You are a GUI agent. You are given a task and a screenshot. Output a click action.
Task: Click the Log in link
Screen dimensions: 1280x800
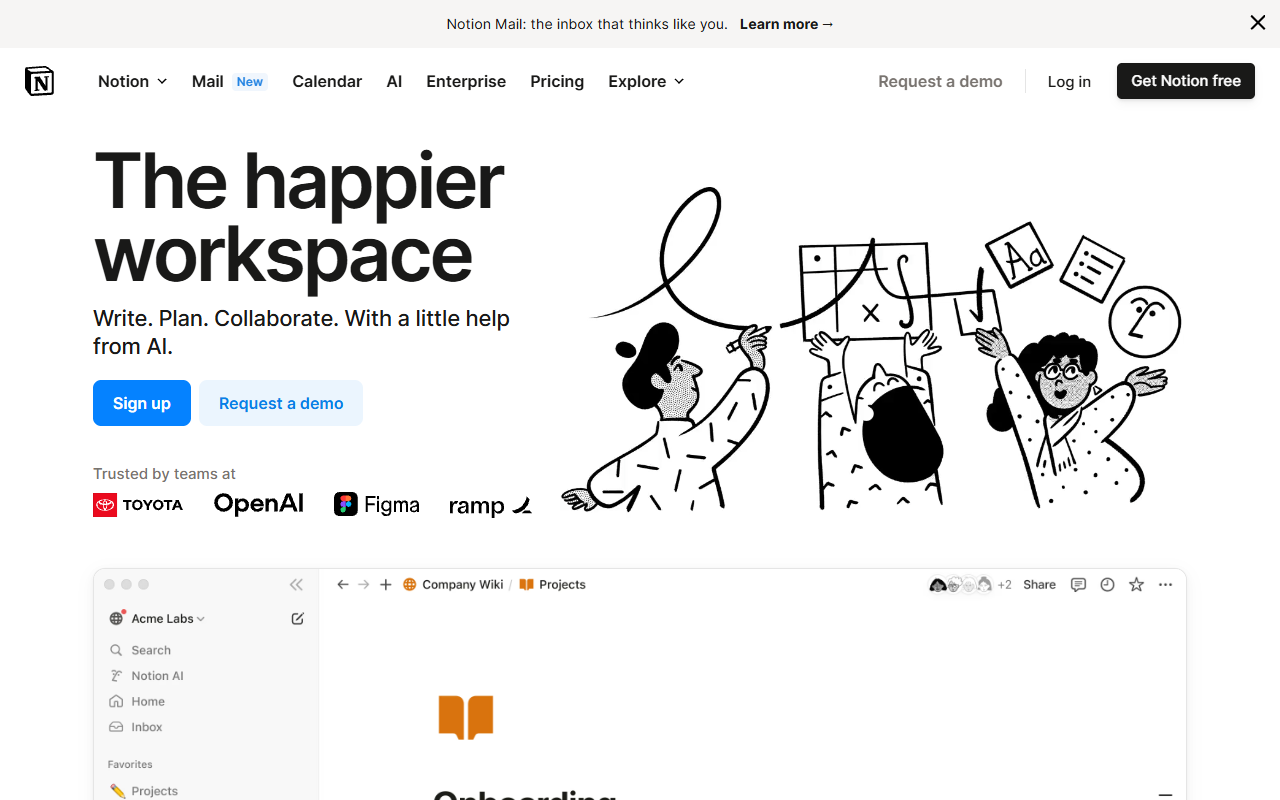[x=1069, y=81]
